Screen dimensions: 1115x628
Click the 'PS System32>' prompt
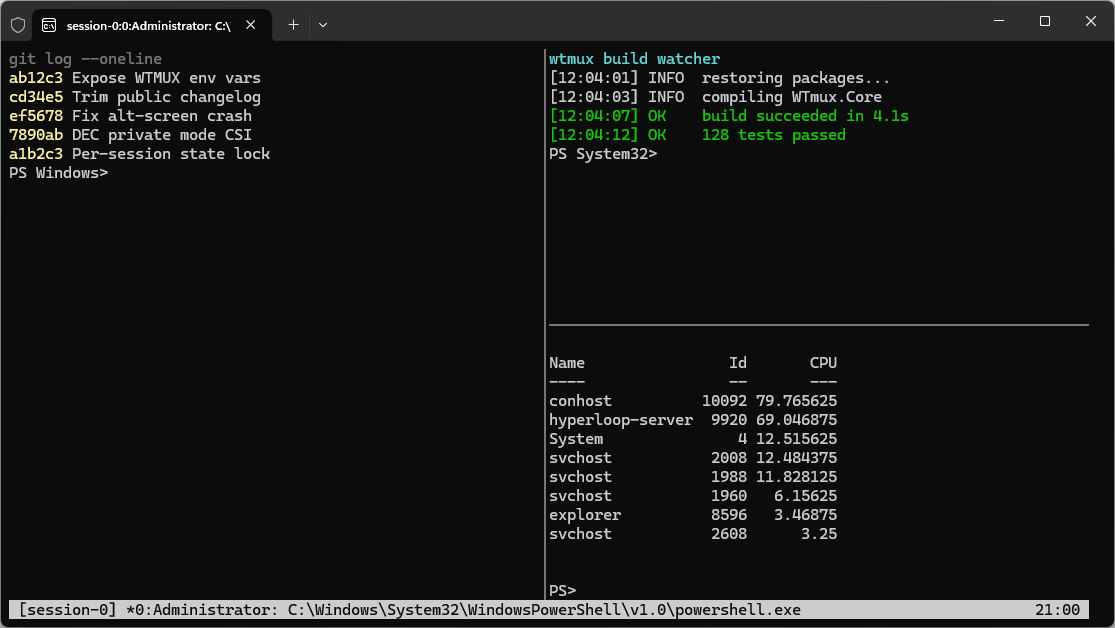[x=603, y=154]
